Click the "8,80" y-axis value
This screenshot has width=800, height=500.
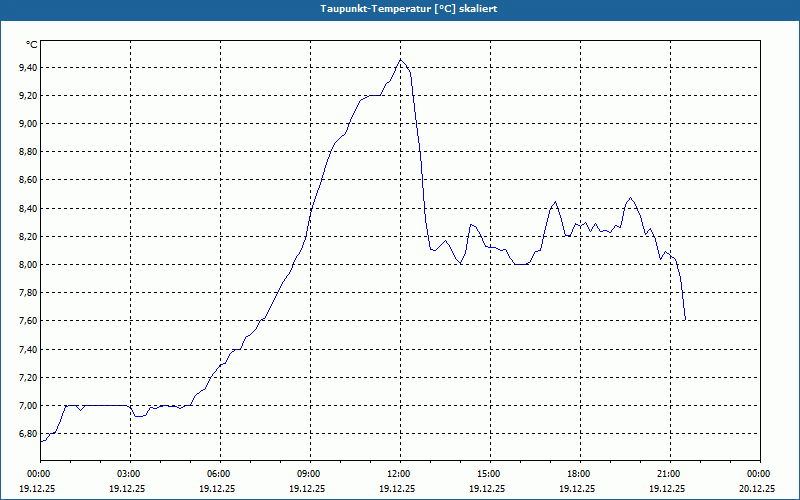tap(29, 152)
